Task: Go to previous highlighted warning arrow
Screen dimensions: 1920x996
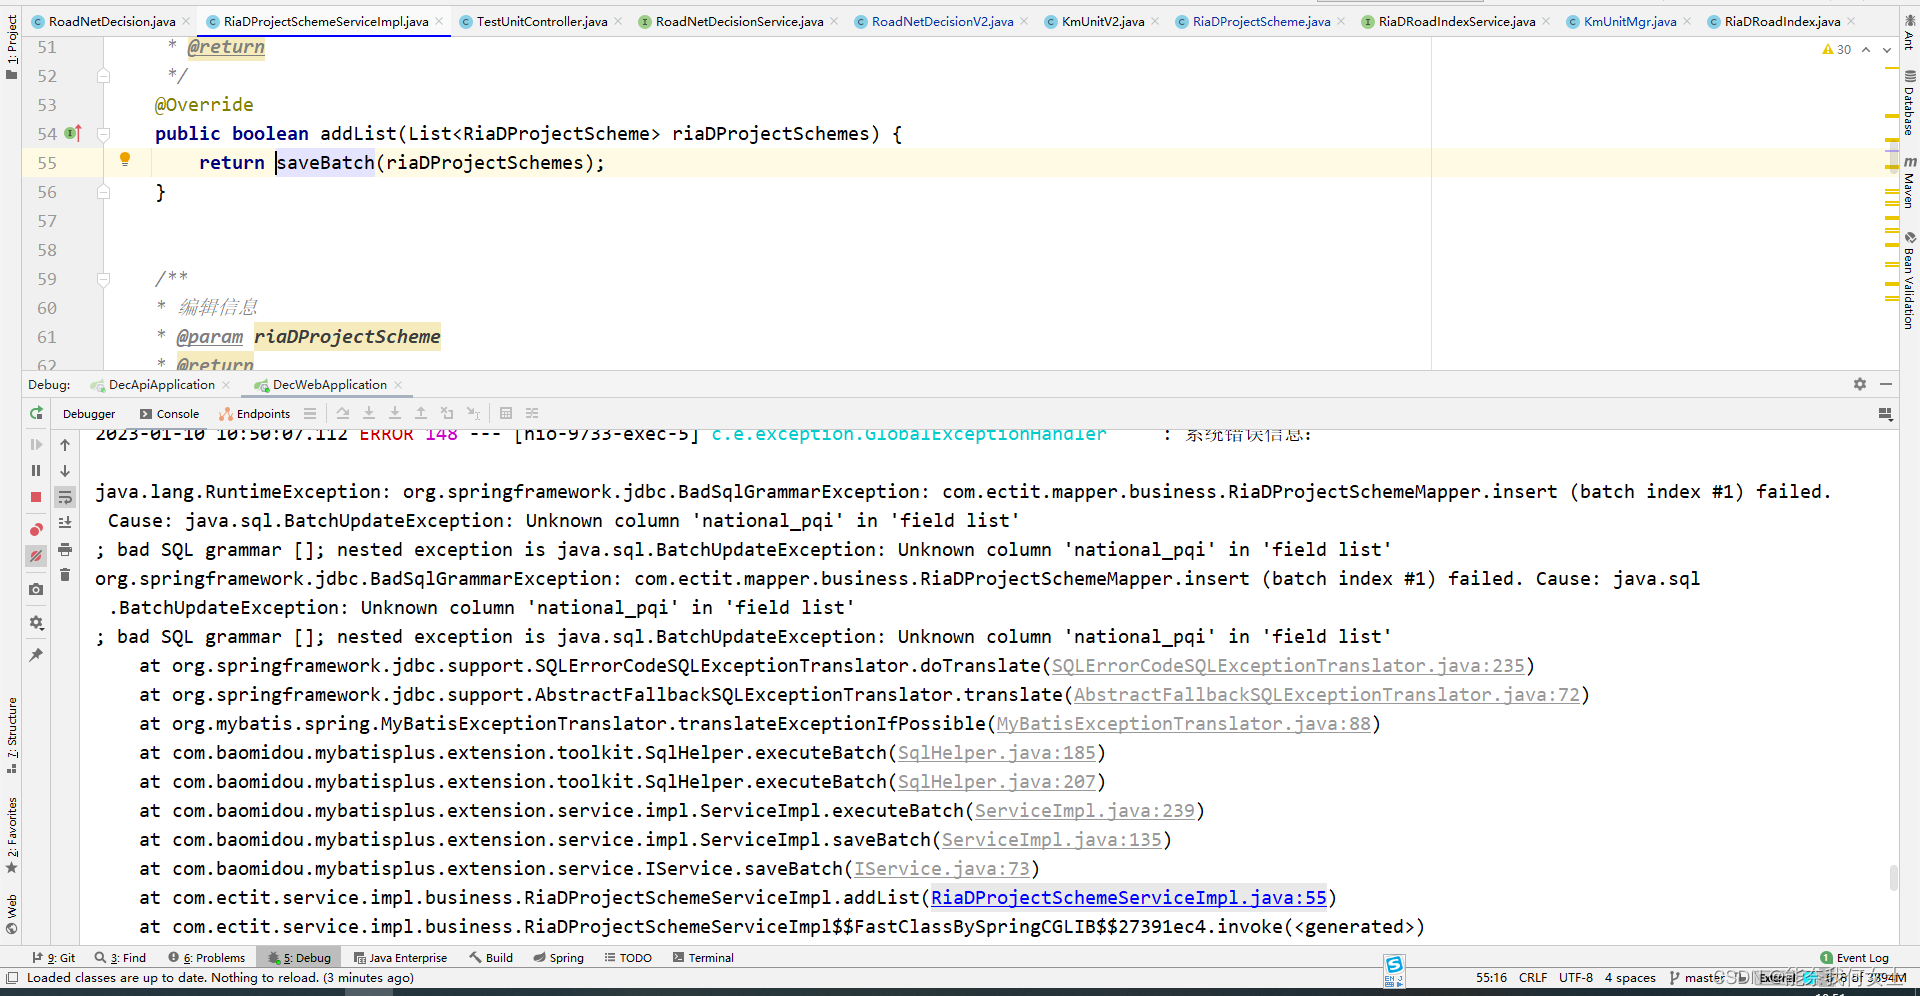Action: [x=1866, y=50]
